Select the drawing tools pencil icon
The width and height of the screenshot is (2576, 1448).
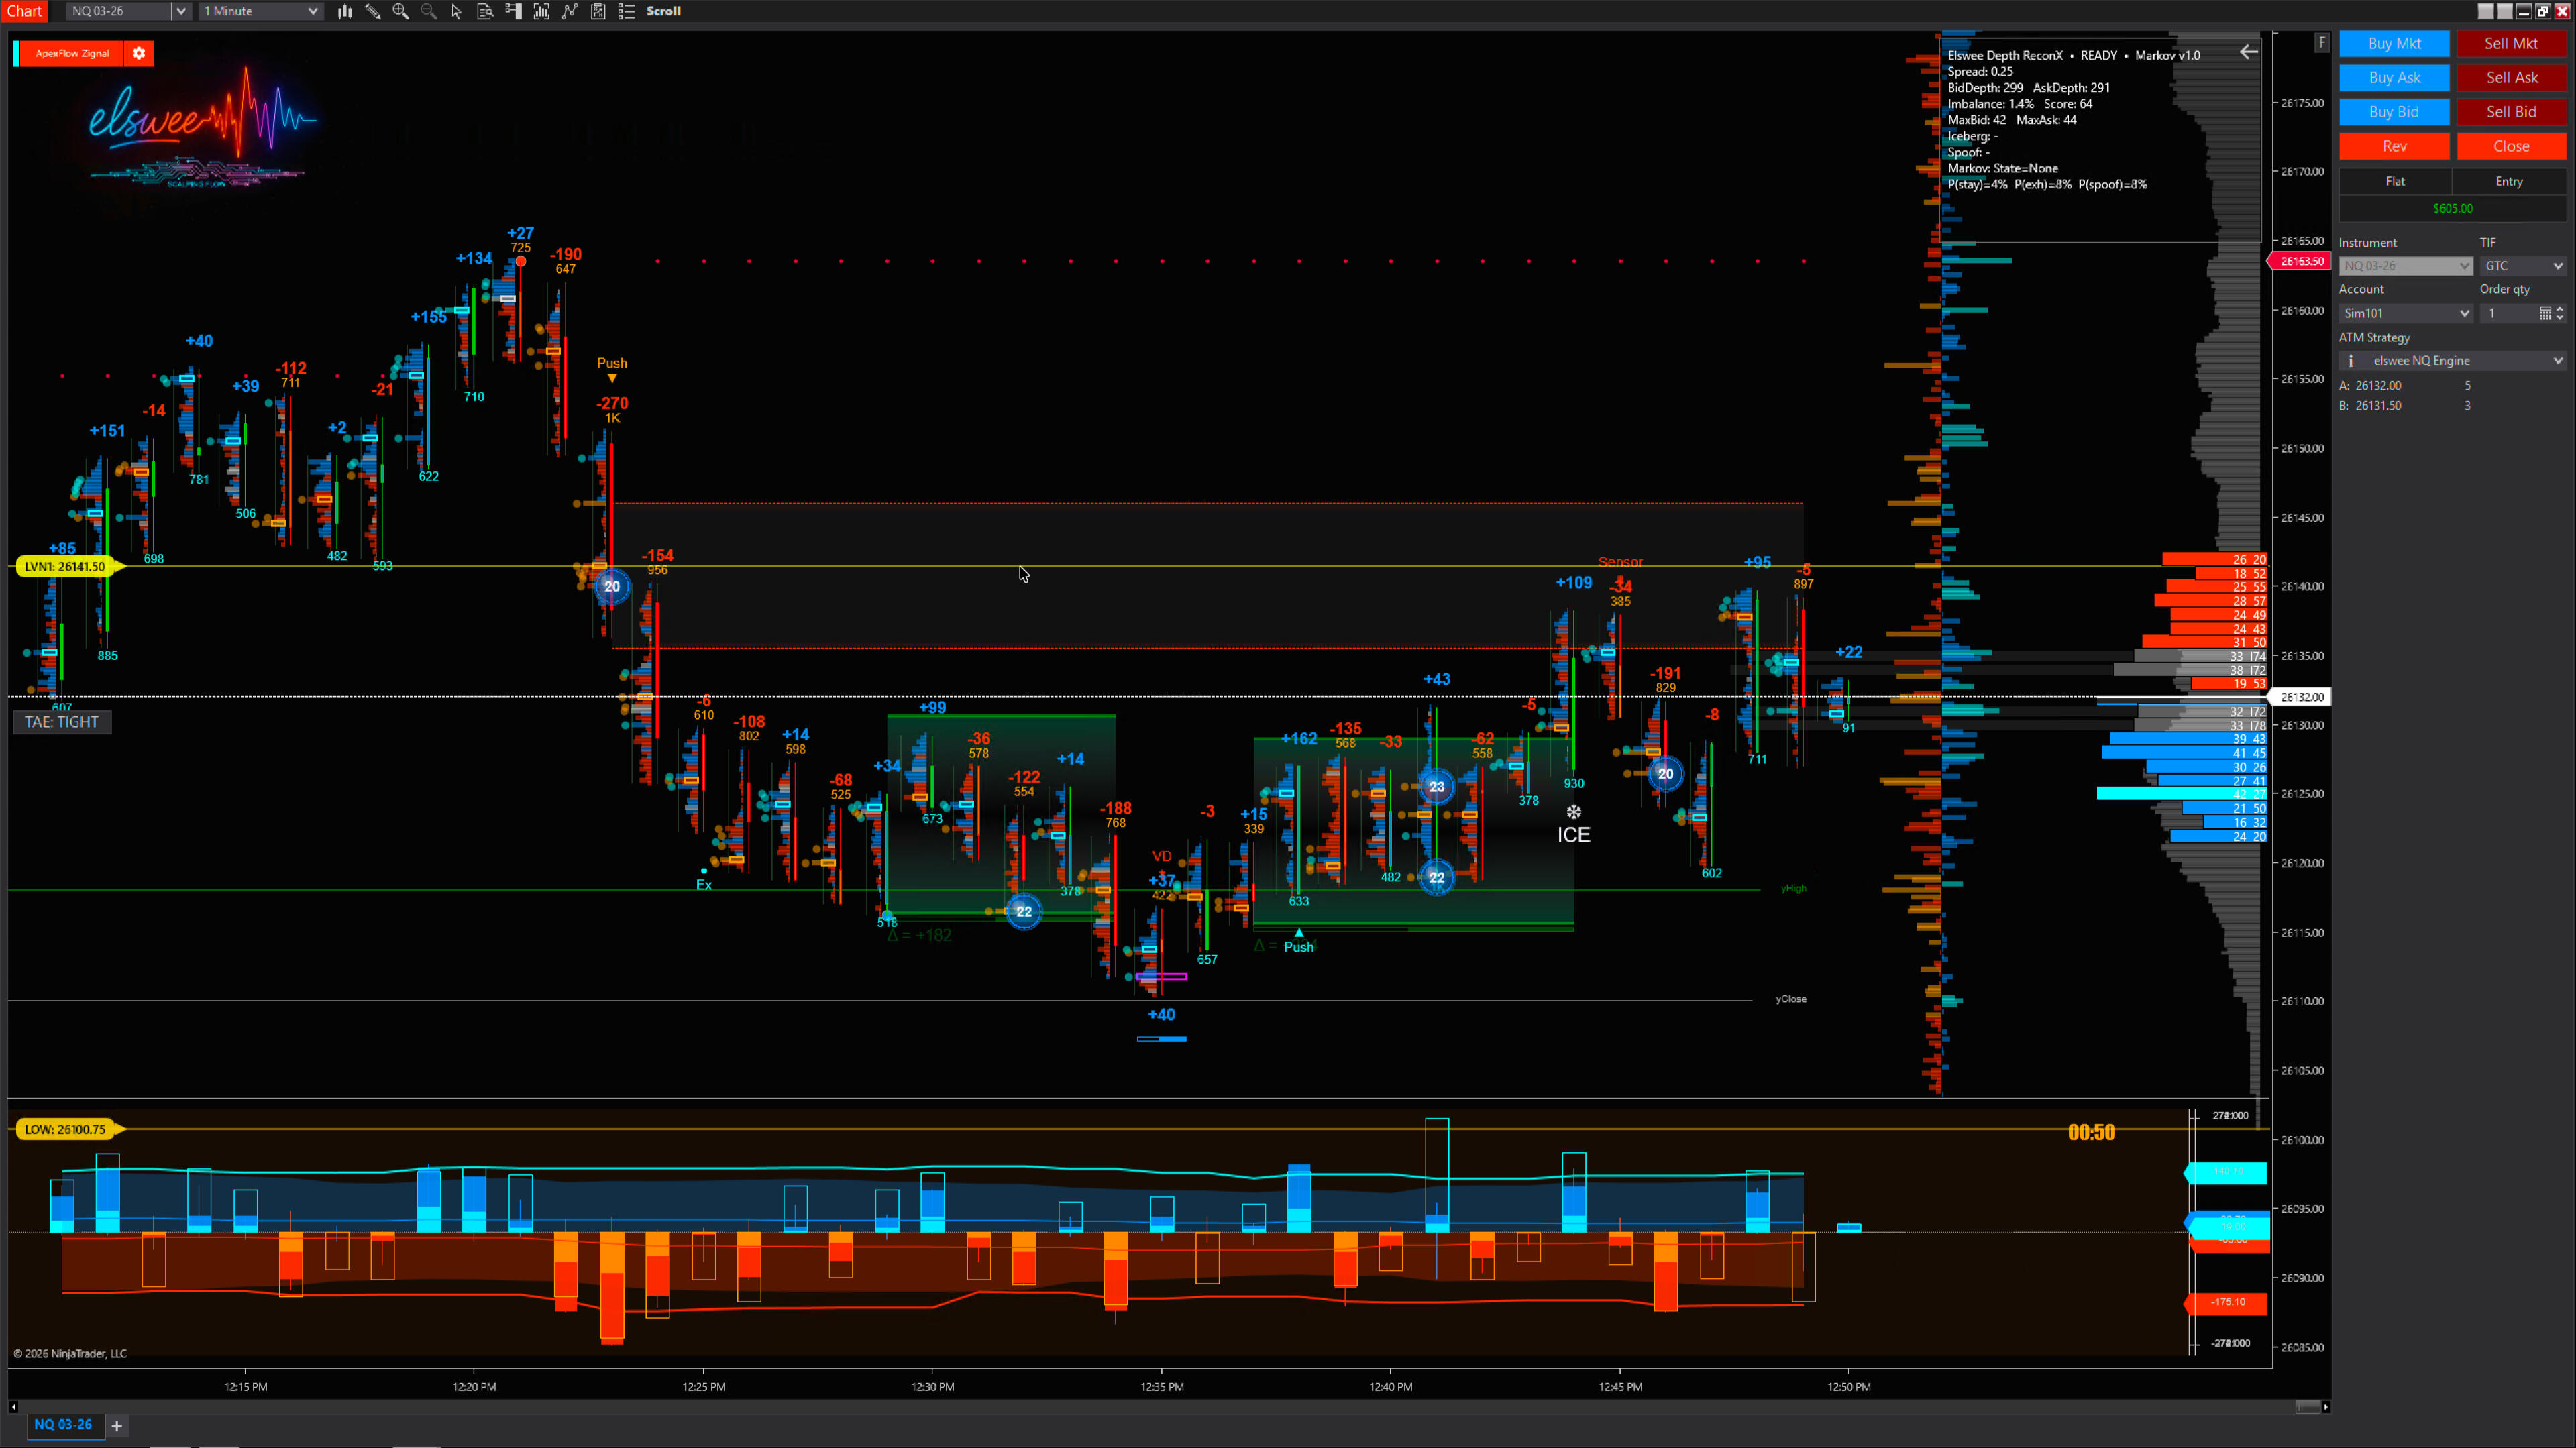[x=372, y=11]
